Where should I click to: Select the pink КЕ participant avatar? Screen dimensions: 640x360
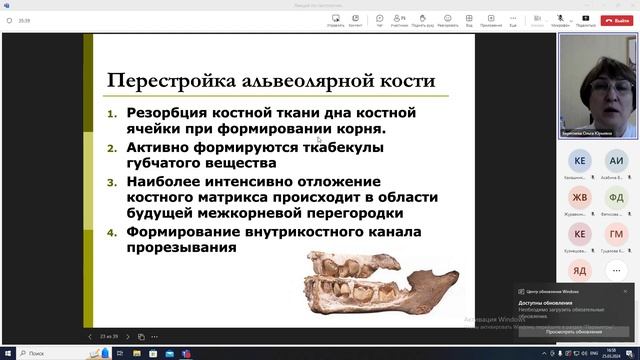pyautogui.click(x=580, y=234)
